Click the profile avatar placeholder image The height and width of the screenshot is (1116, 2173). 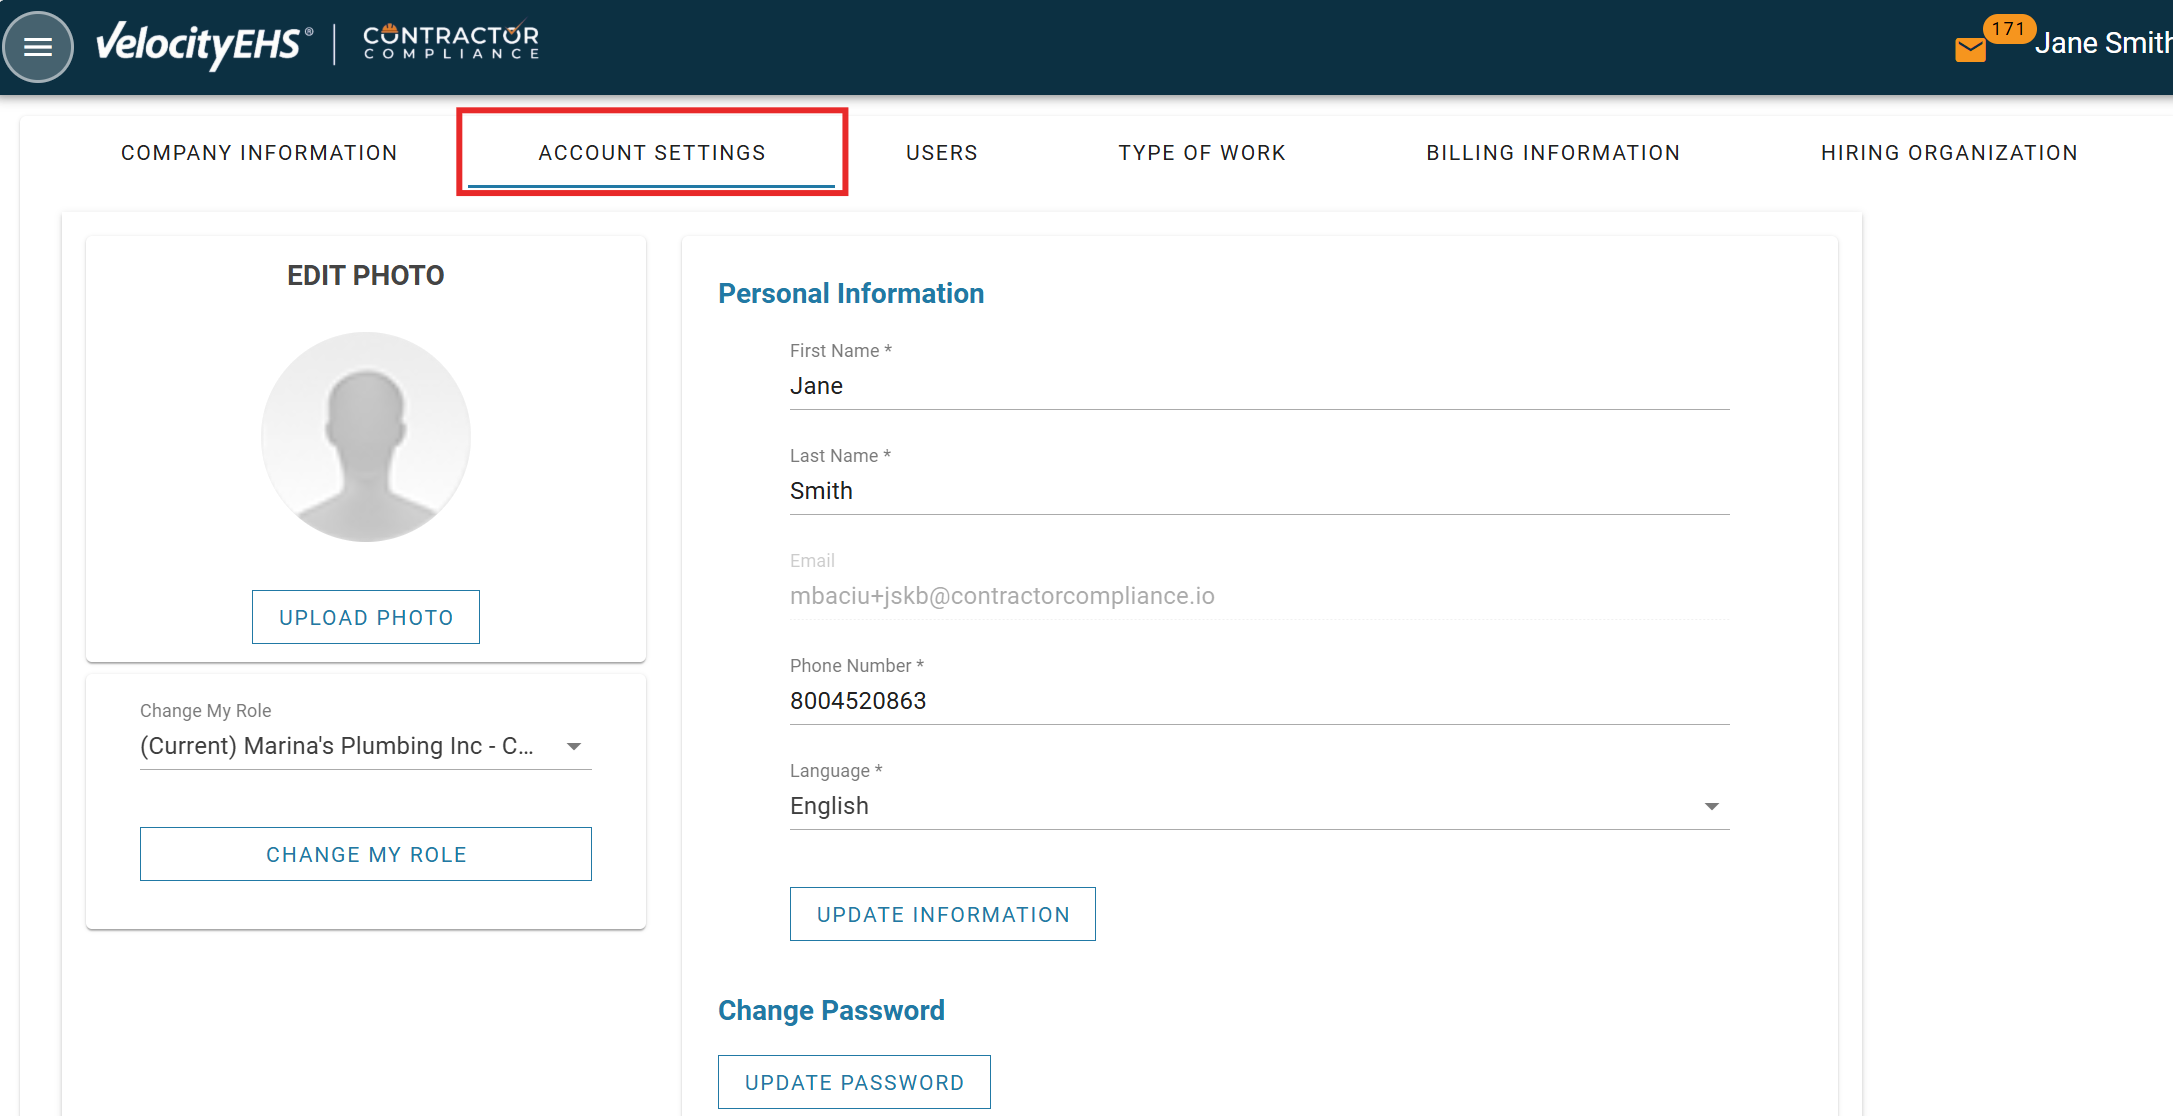point(366,437)
